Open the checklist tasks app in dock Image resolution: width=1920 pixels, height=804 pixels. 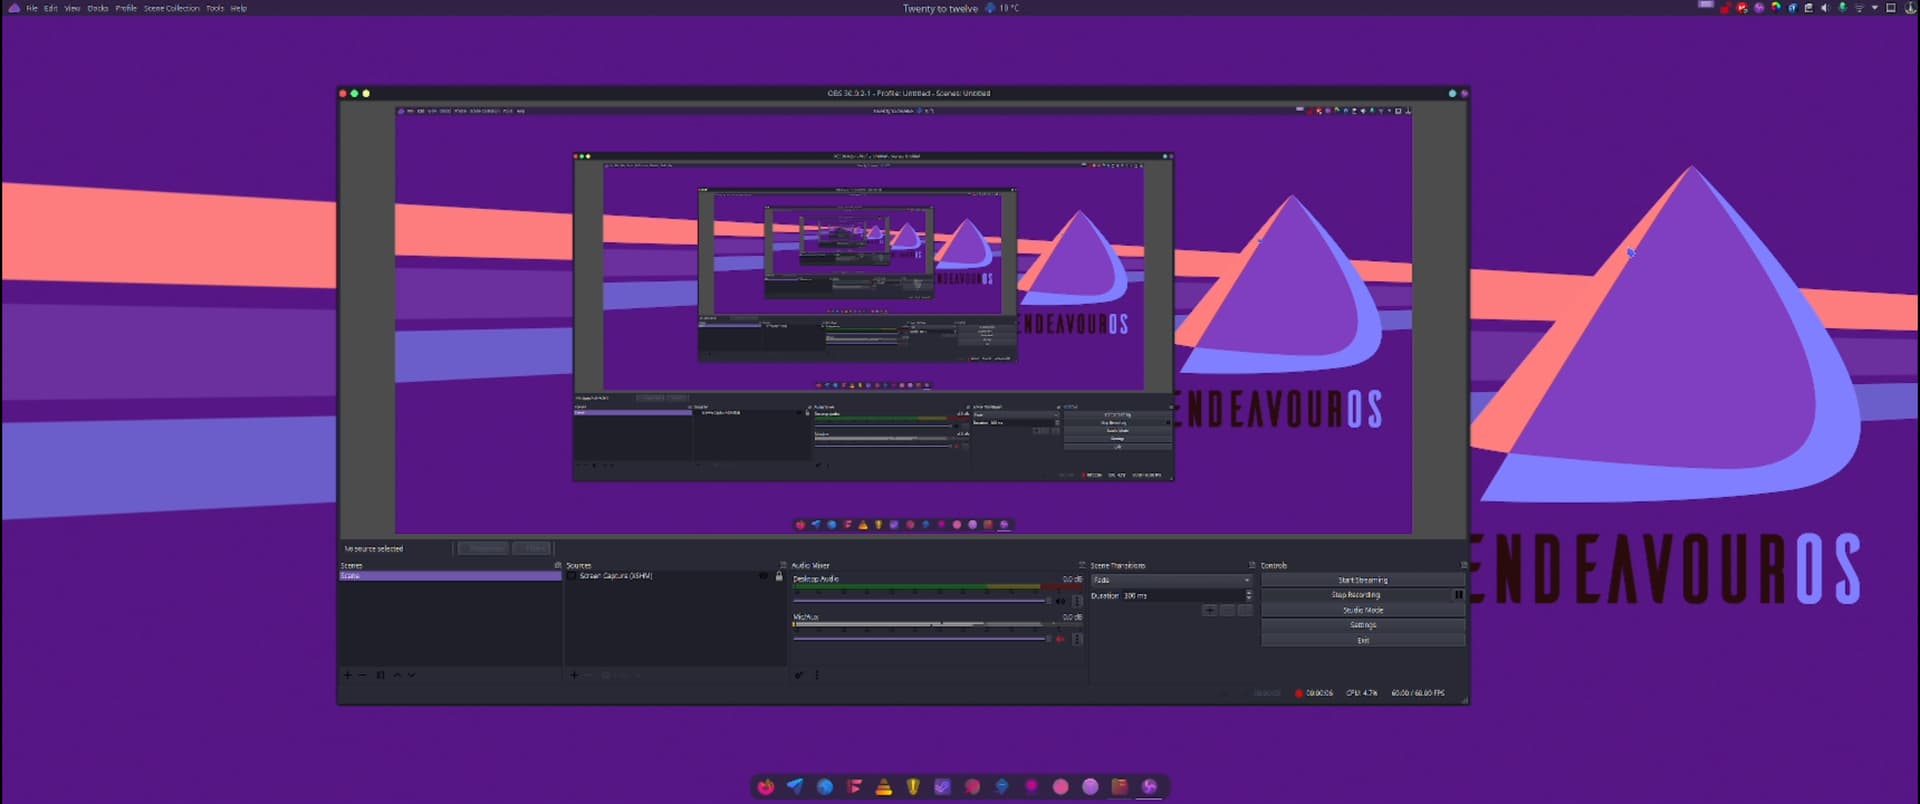942,787
